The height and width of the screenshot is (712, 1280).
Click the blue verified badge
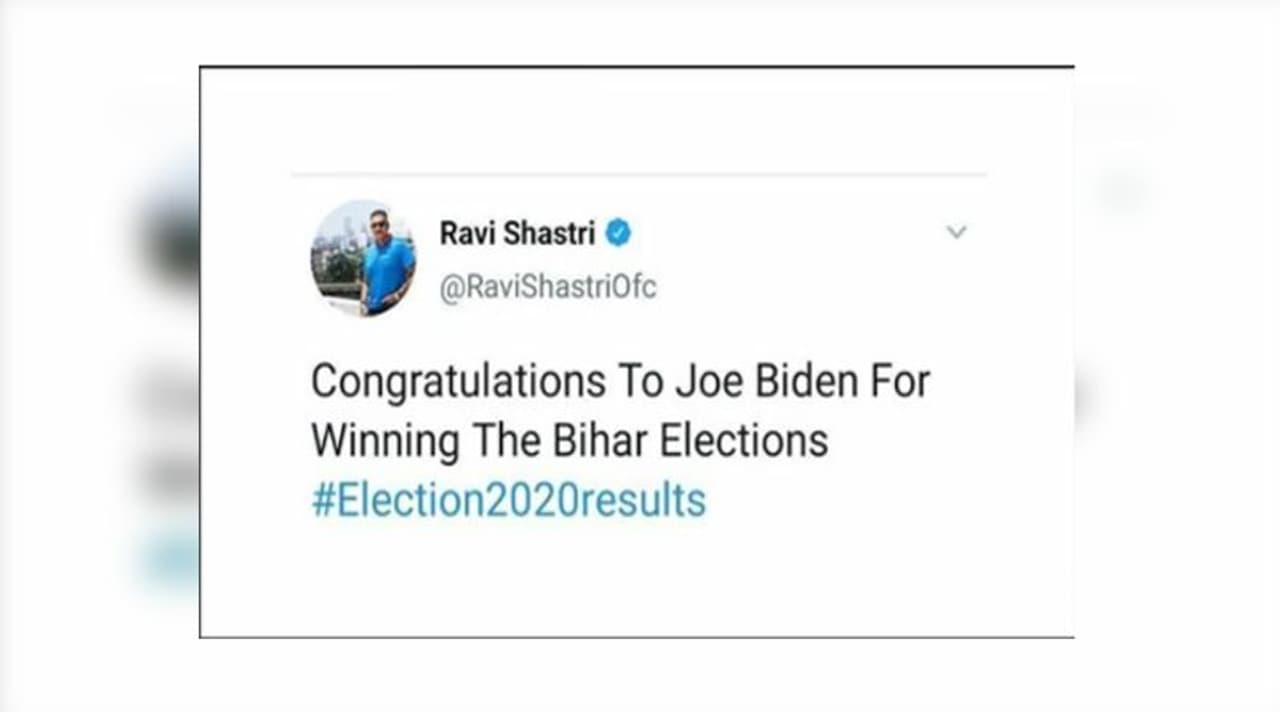pos(619,234)
